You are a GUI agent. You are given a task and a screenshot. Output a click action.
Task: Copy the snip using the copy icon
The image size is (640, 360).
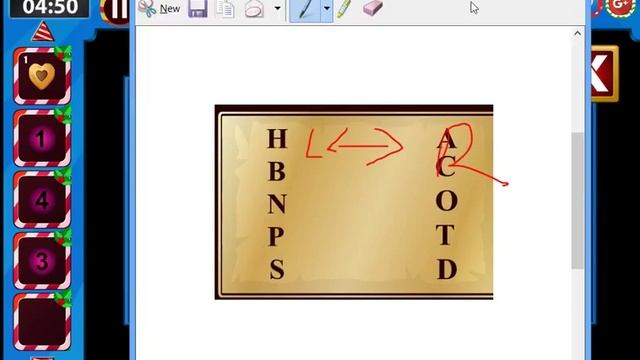click(x=225, y=9)
